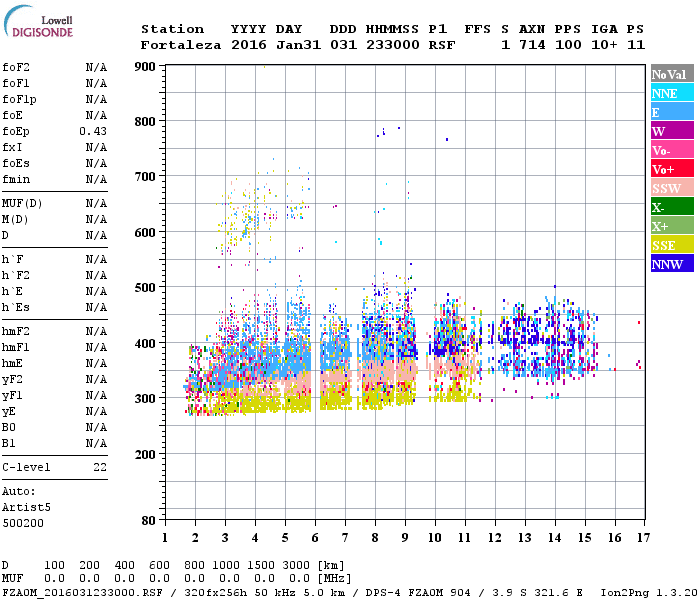Click the yE parameter label
Image resolution: width=700 pixels, height=600 pixels.
tap(8, 412)
